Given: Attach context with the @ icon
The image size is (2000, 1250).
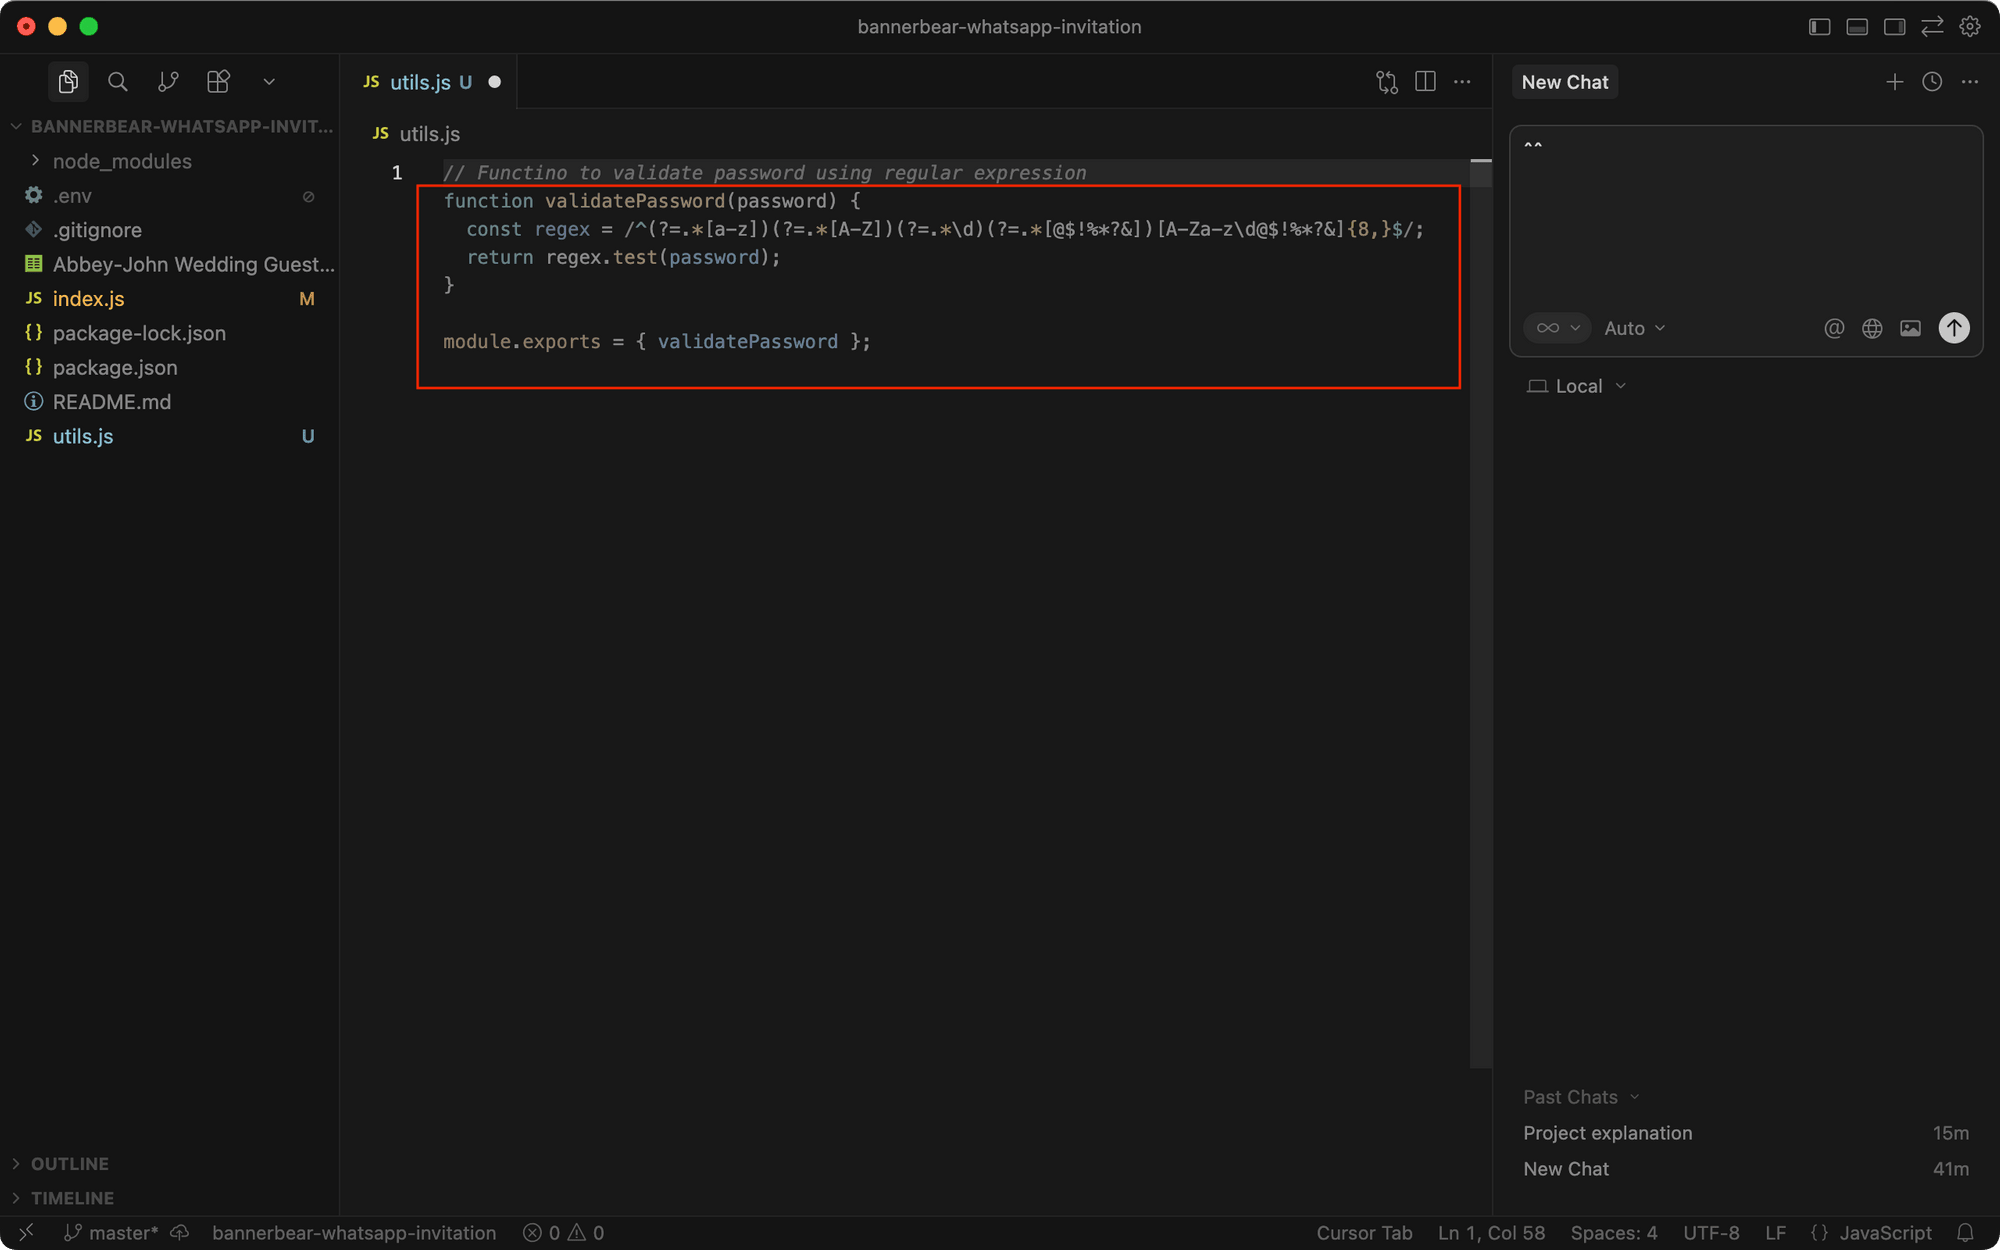Looking at the screenshot, I should [x=1834, y=328].
